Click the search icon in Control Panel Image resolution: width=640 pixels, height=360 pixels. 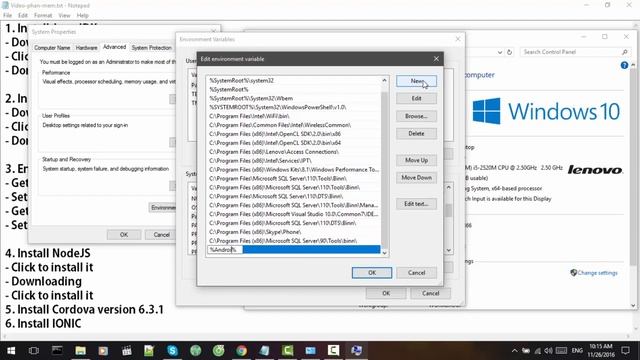point(624,52)
